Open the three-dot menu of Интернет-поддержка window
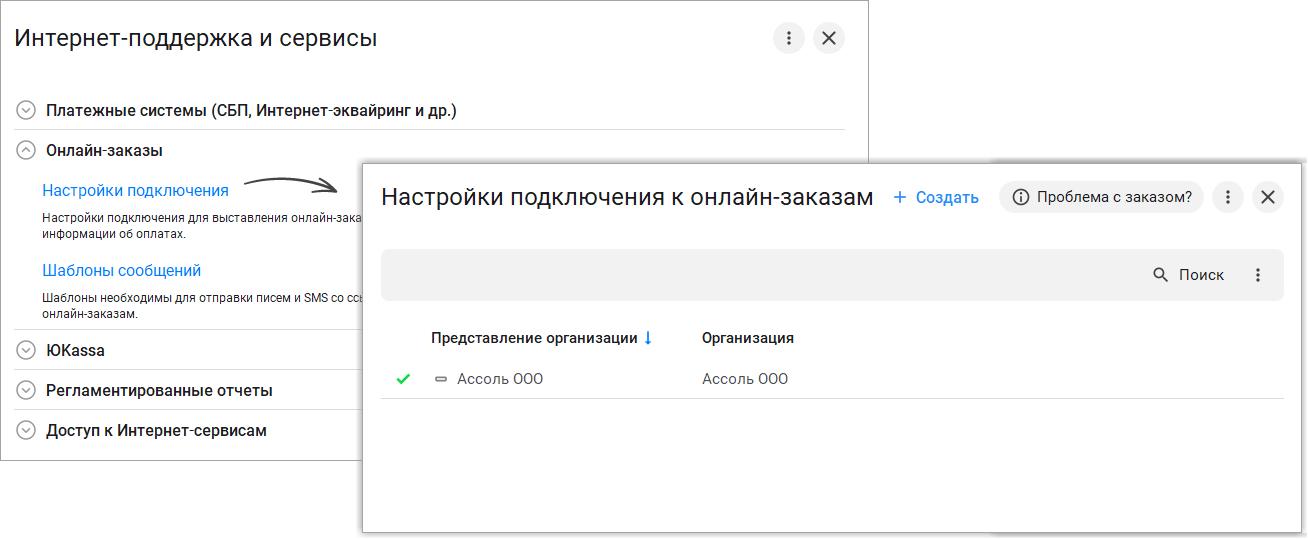The image size is (1308, 539). click(x=789, y=38)
